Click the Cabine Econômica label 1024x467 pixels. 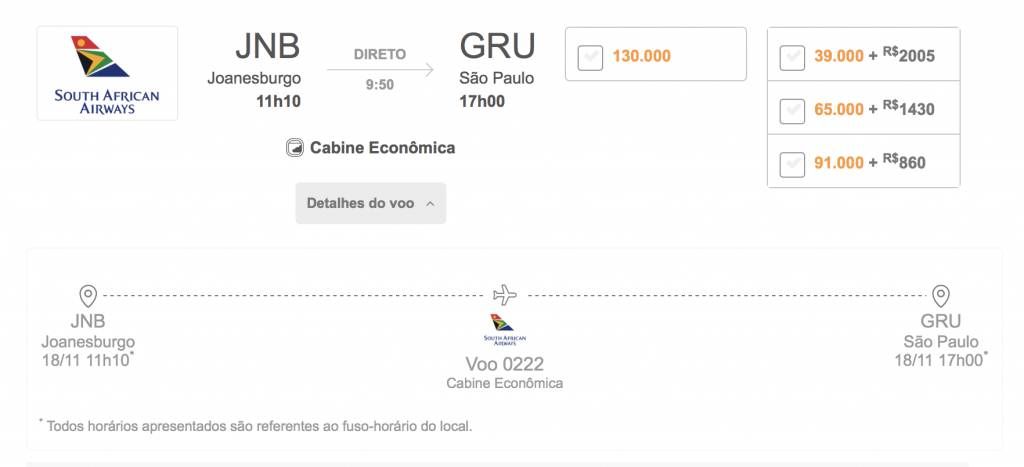pyautogui.click(x=382, y=148)
